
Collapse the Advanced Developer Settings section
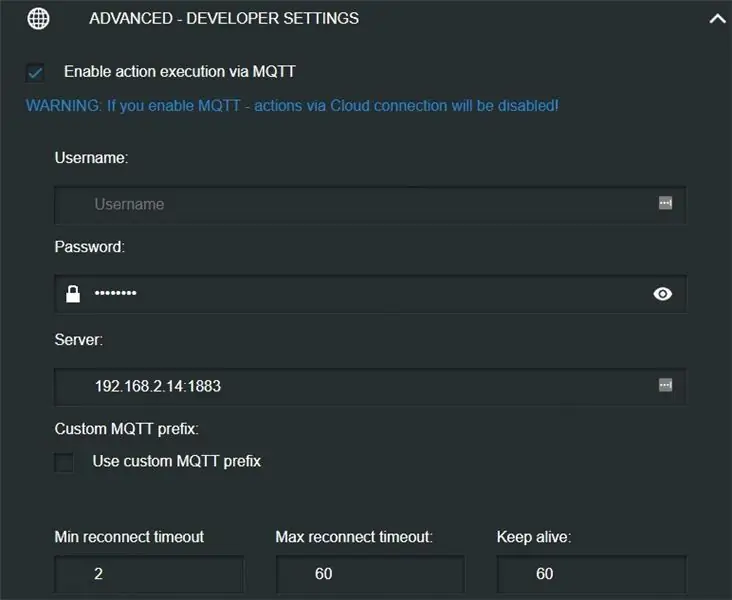718,19
